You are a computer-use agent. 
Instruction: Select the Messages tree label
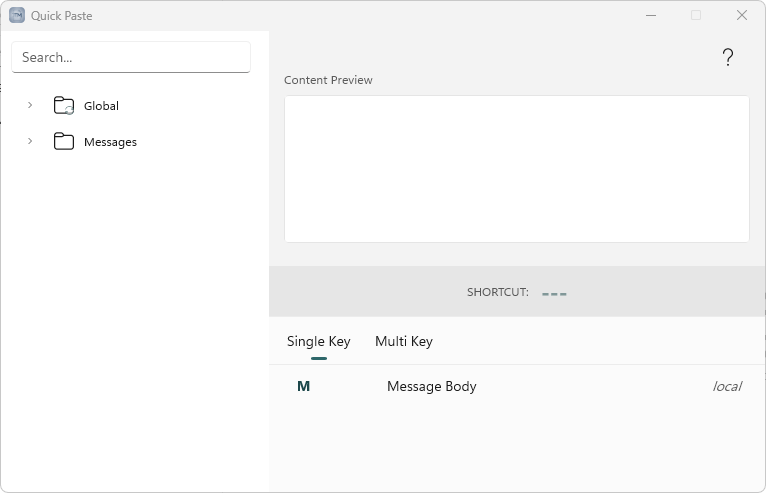[110, 142]
